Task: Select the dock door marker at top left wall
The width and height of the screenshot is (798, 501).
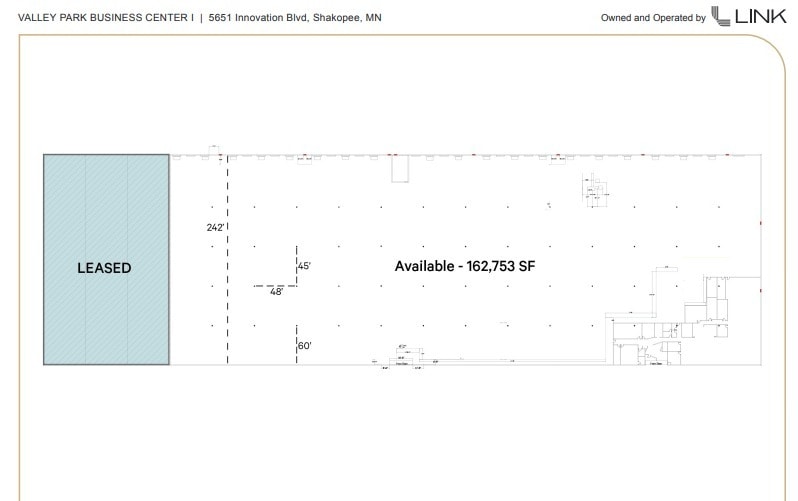Action: tap(213, 151)
